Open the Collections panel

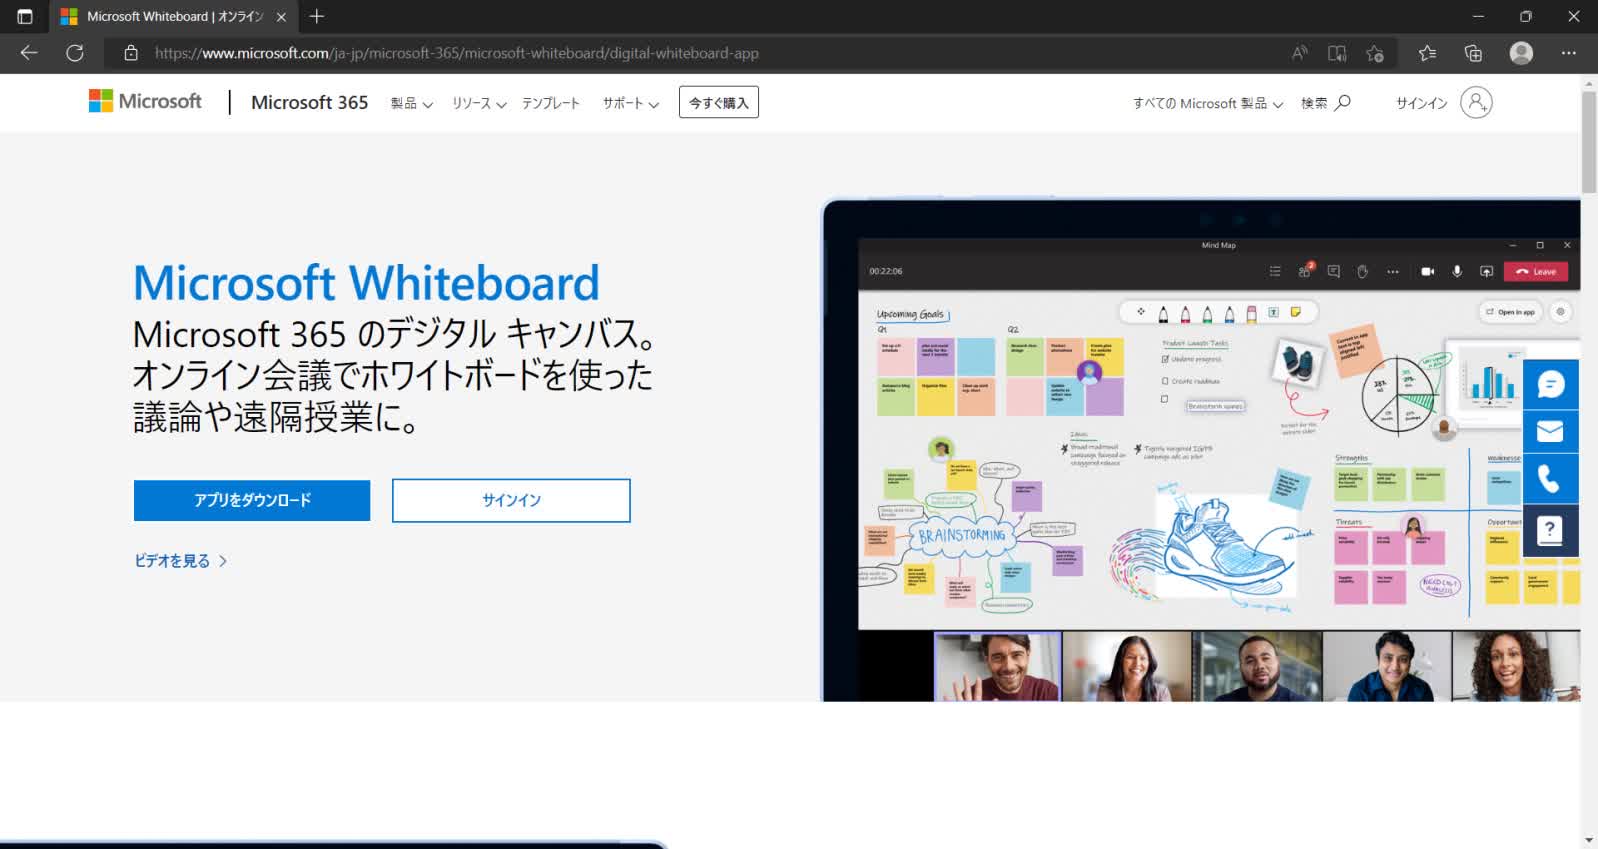click(x=1473, y=53)
